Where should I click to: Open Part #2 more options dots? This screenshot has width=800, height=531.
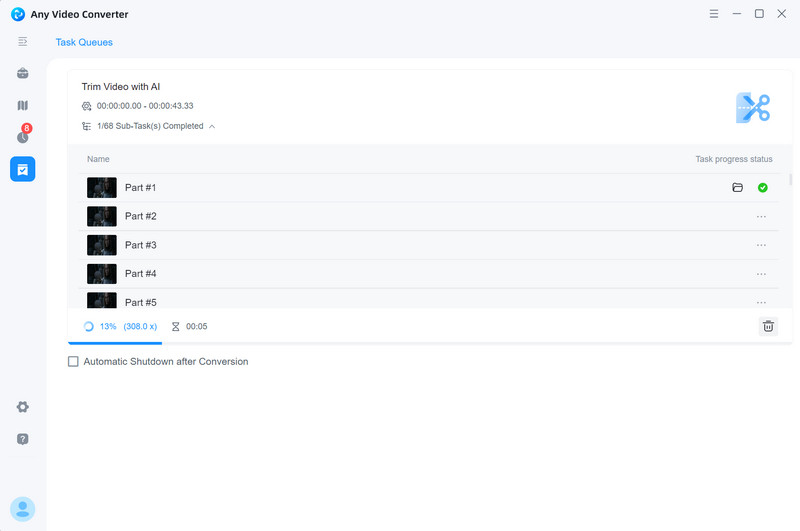tap(761, 217)
